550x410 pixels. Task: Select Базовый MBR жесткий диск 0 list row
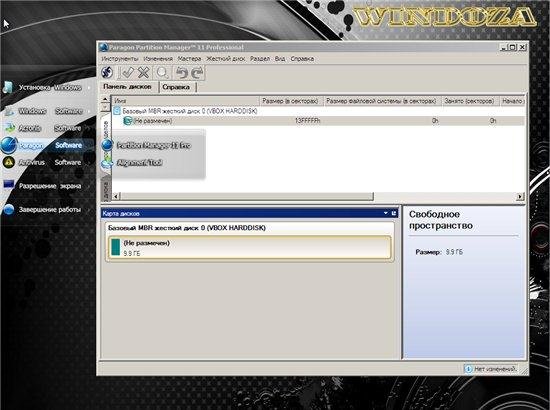click(x=318, y=111)
